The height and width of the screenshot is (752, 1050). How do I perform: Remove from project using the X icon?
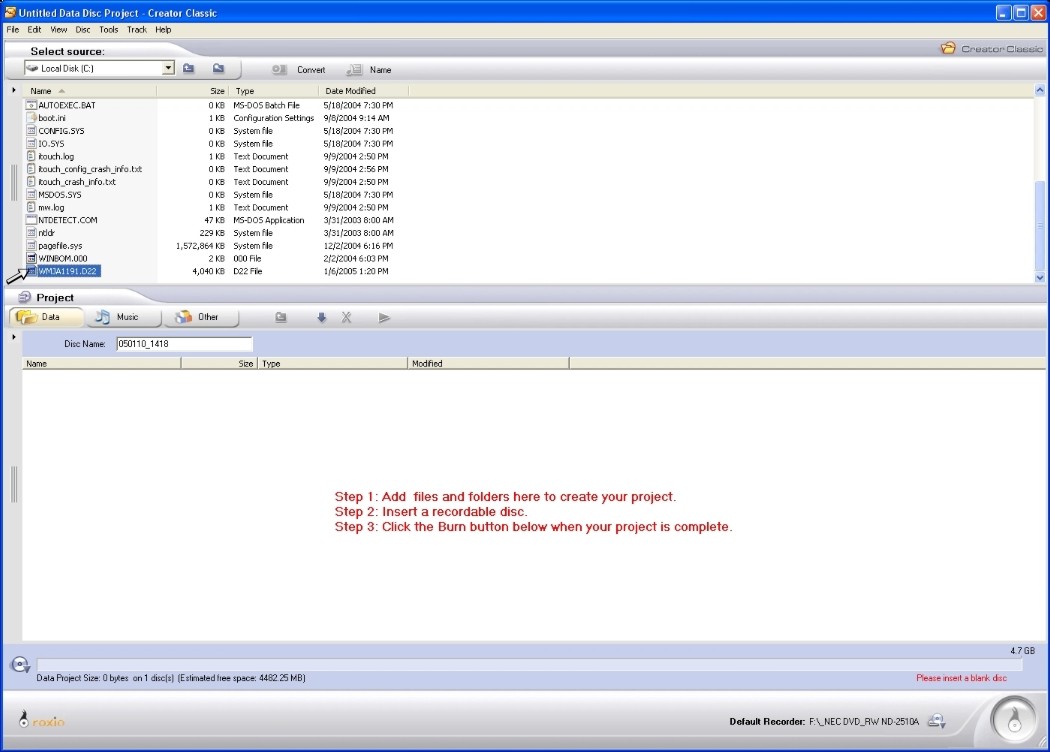pos(346,317)
